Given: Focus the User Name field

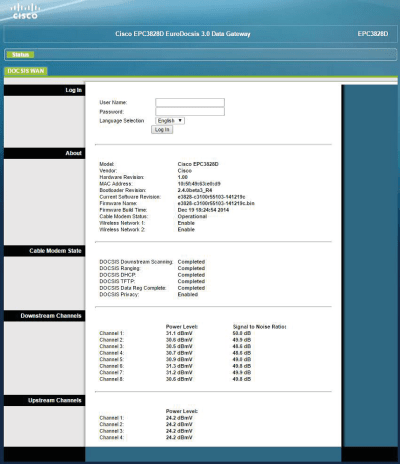Looking at the screenshot, I should (x=190, y=102).
